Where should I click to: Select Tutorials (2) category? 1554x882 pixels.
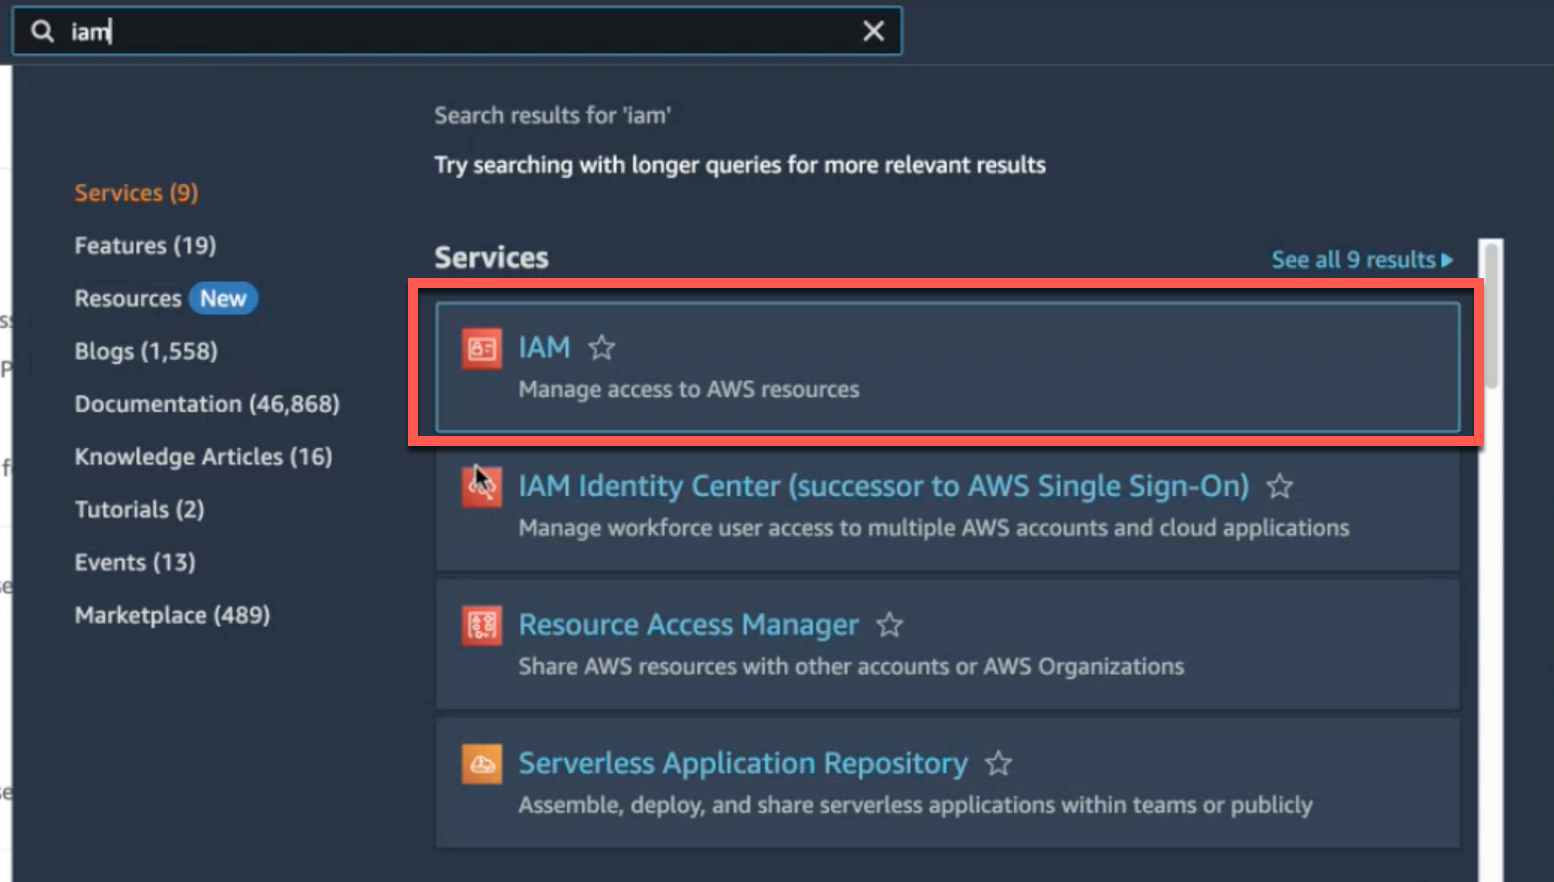tap(139, 510)
